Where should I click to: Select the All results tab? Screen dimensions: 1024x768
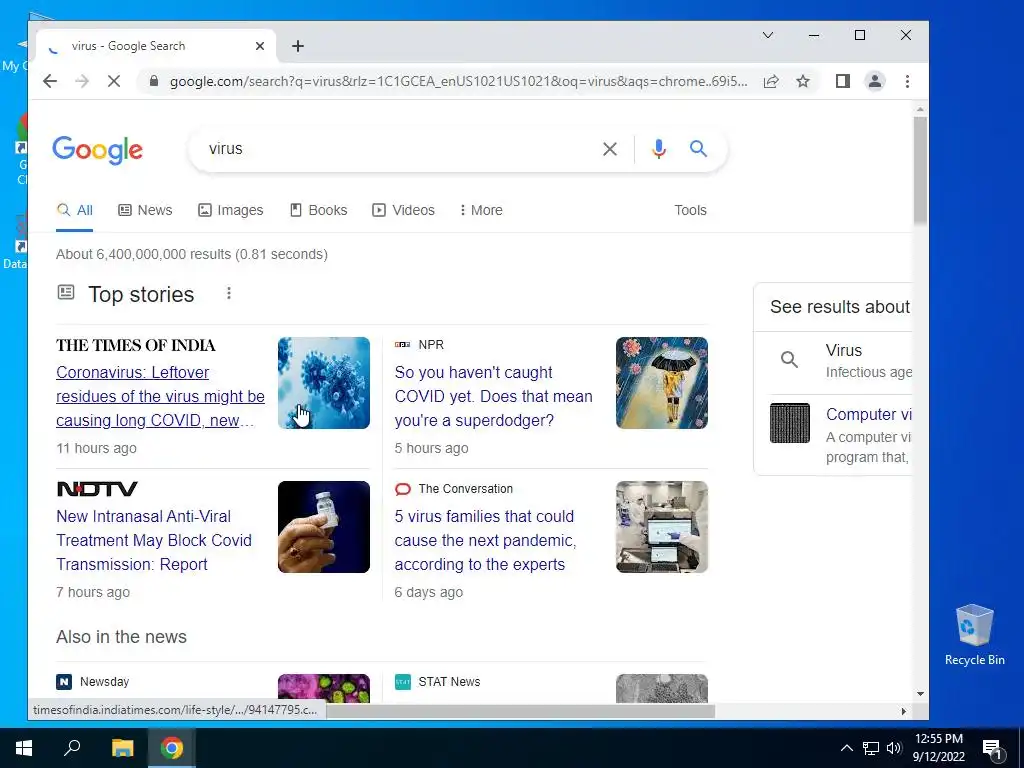point(74,210)
